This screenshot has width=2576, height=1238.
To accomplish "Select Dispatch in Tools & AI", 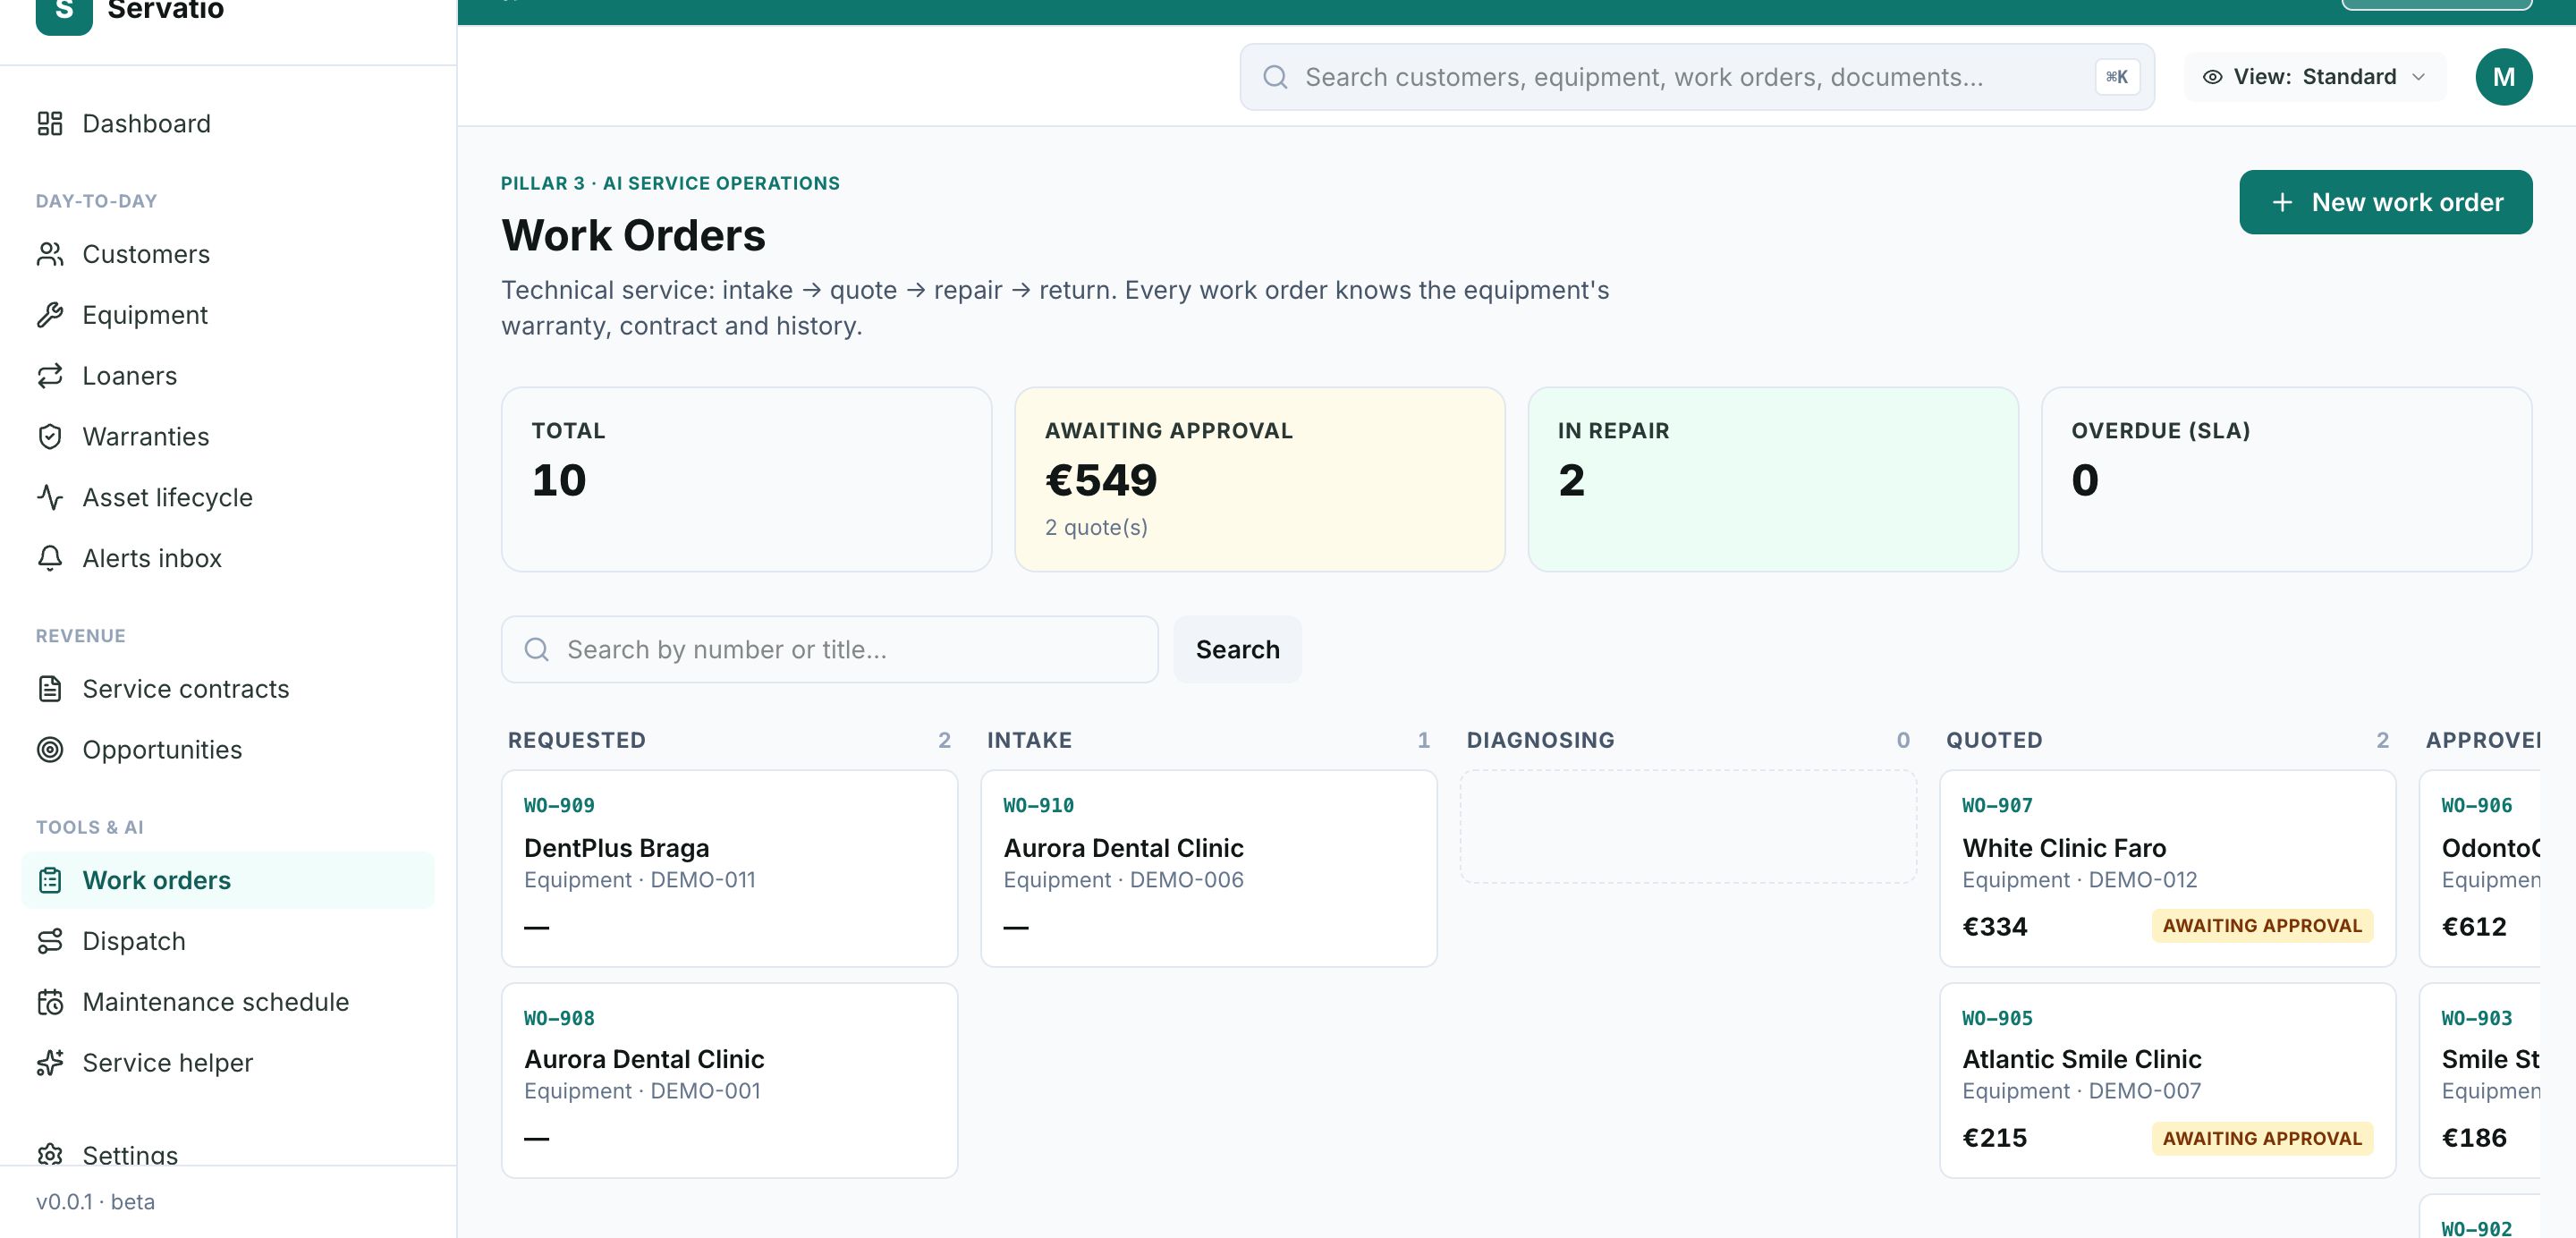I will point(228,941).
